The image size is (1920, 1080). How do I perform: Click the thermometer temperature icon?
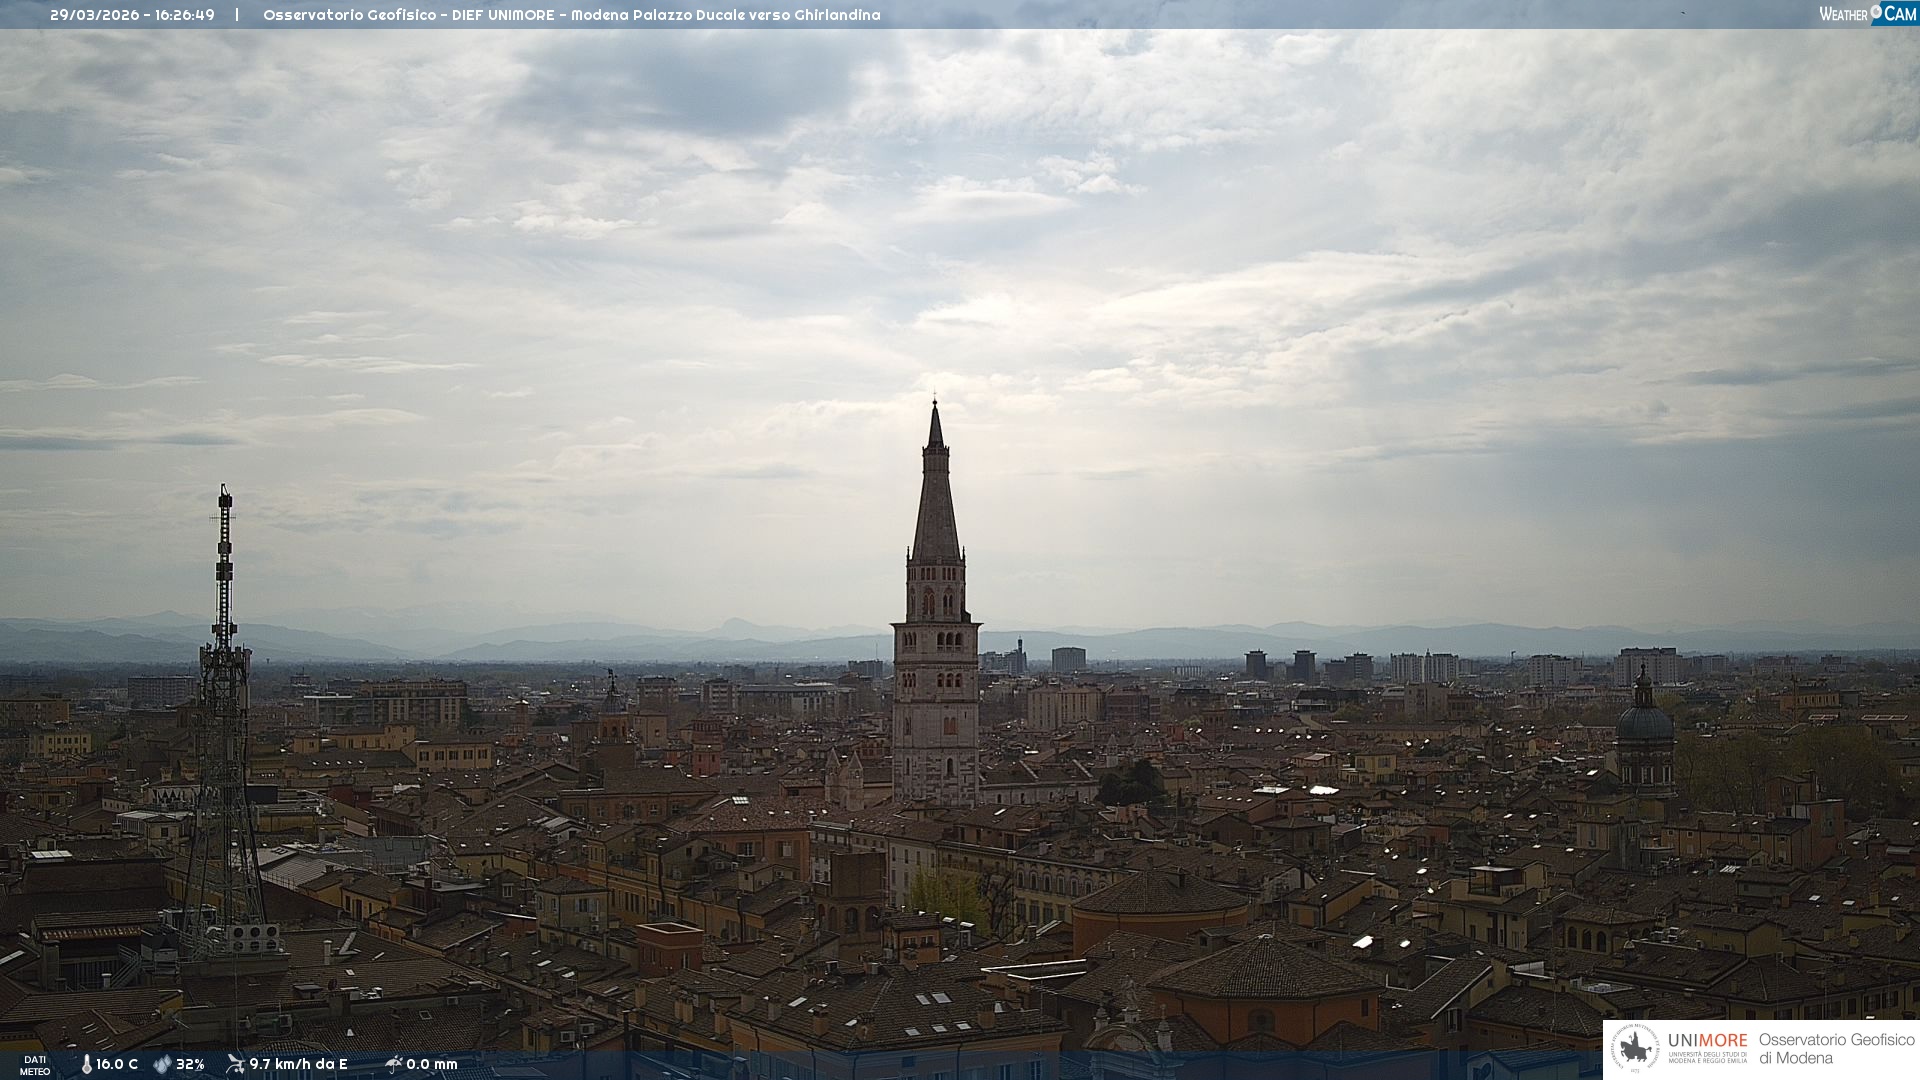tap(87, 1064)
